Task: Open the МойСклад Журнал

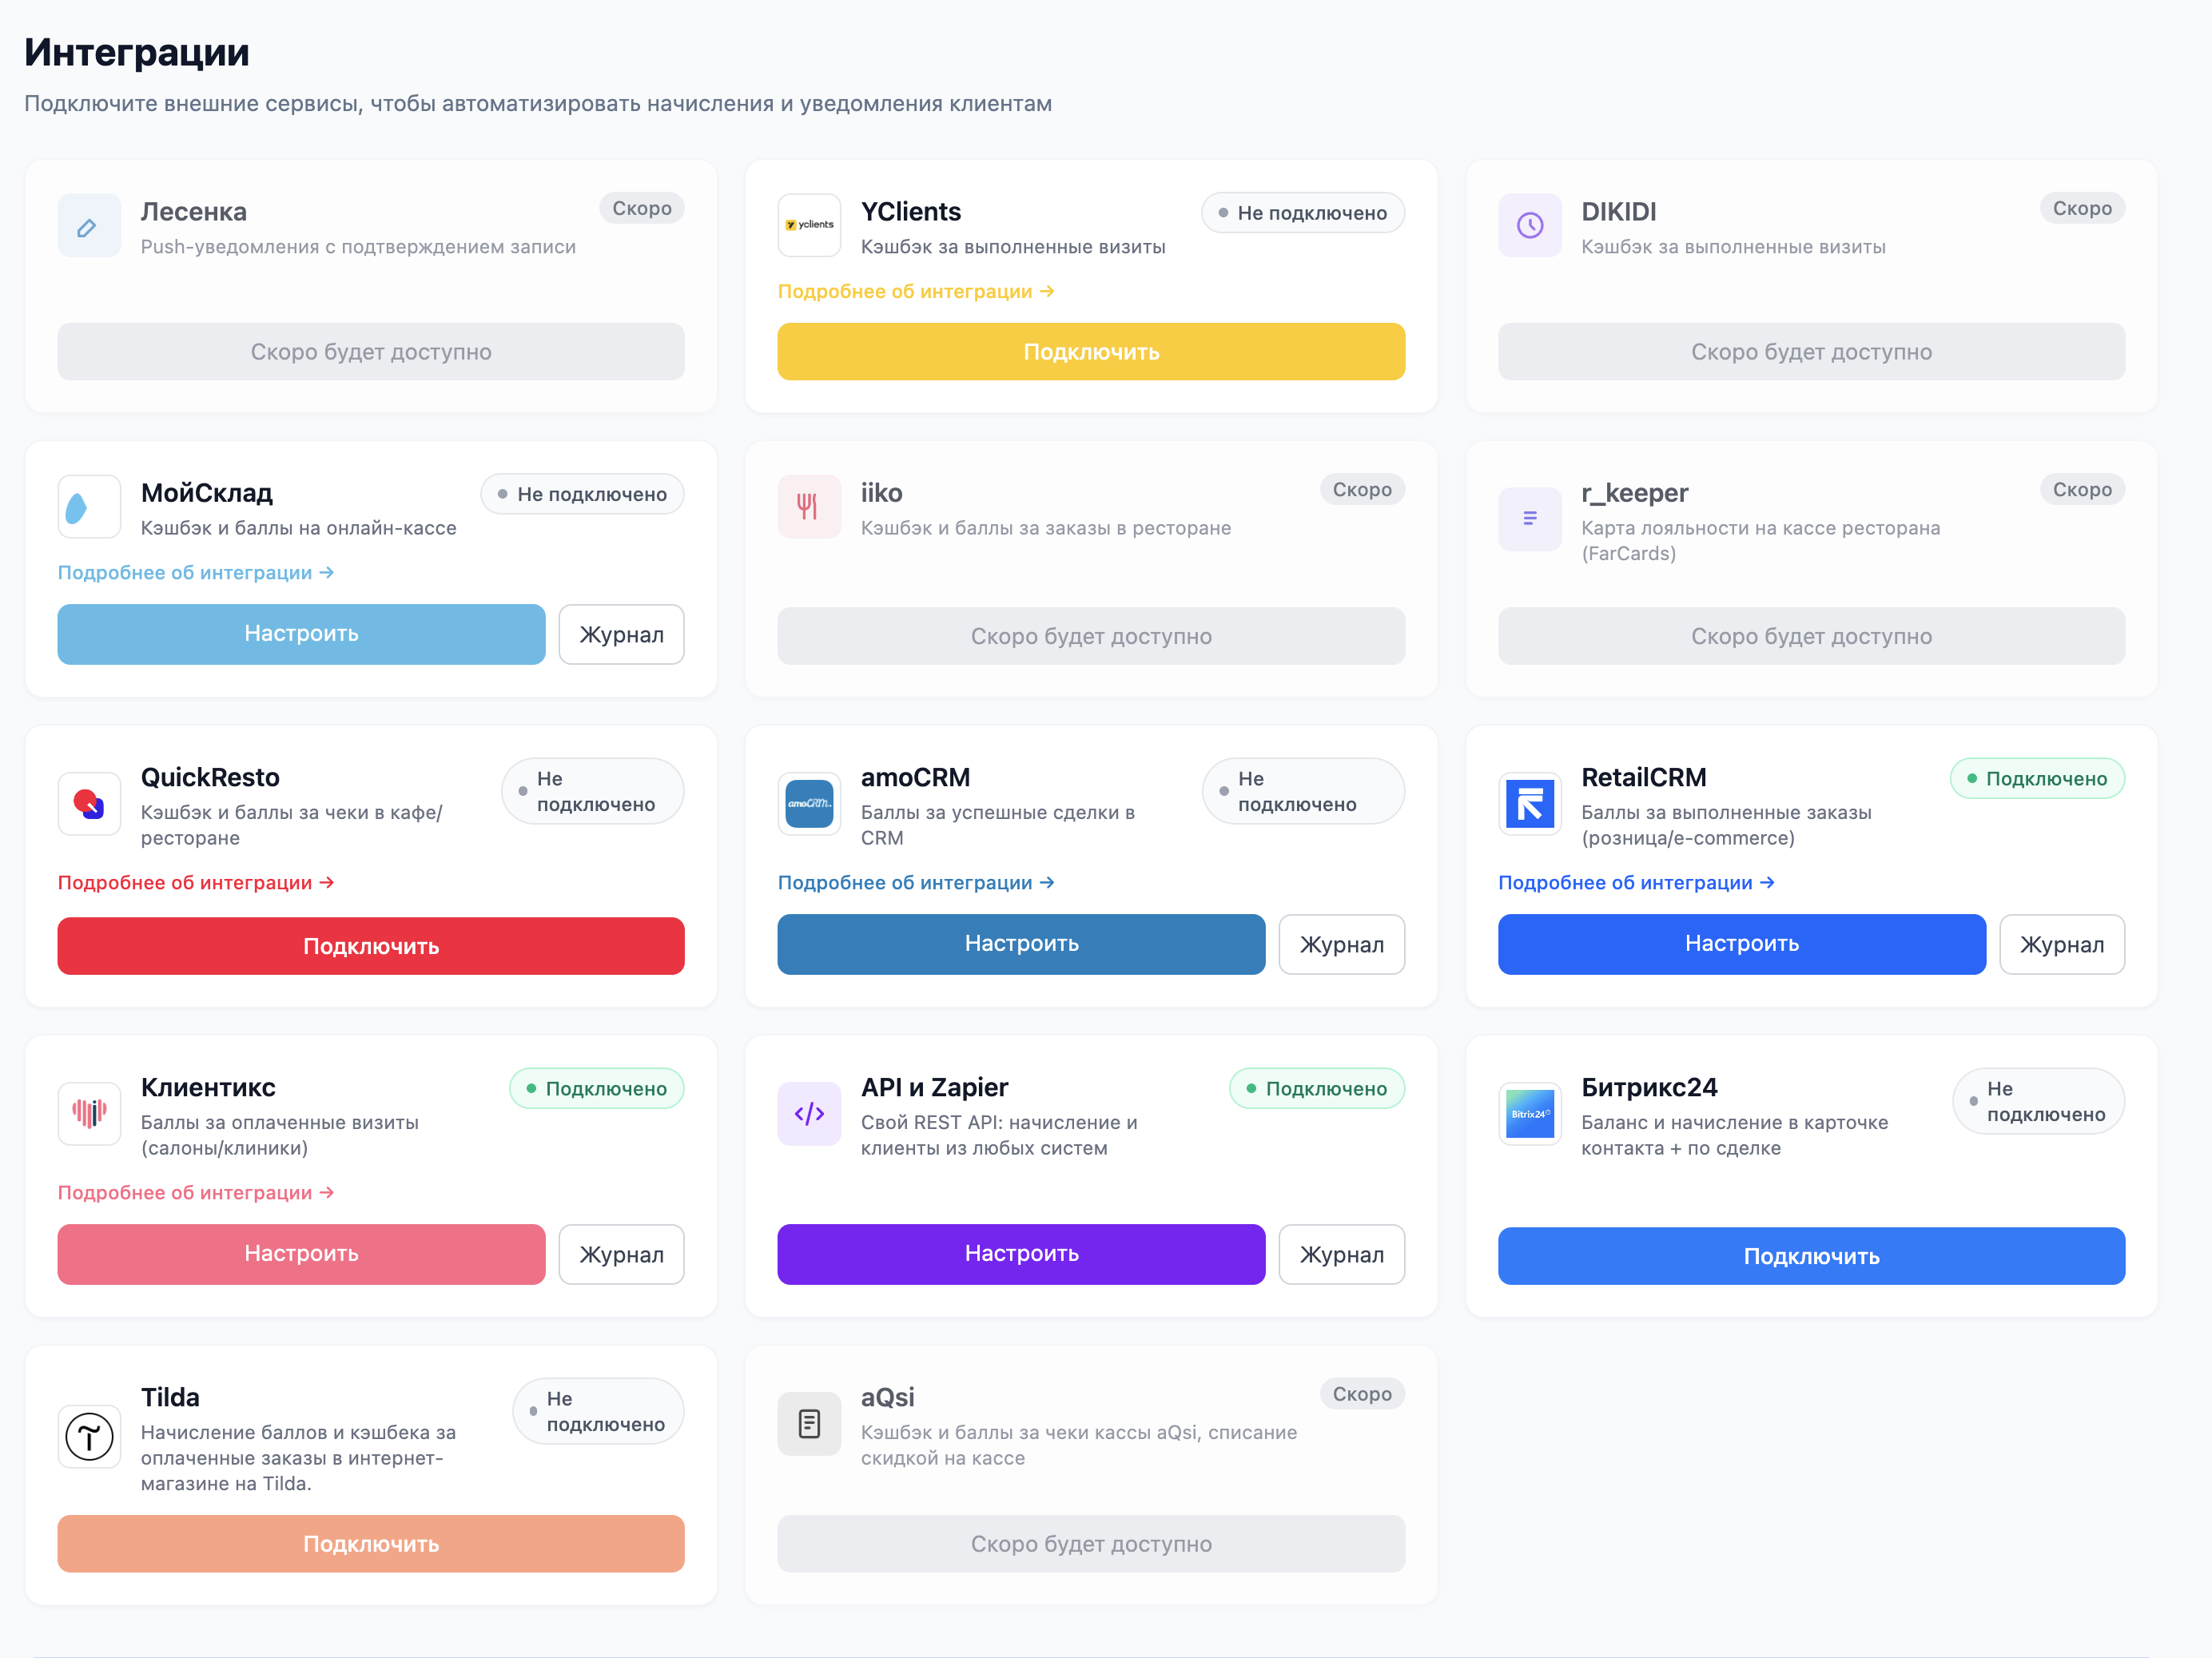Action: click(x=621, y=634)
